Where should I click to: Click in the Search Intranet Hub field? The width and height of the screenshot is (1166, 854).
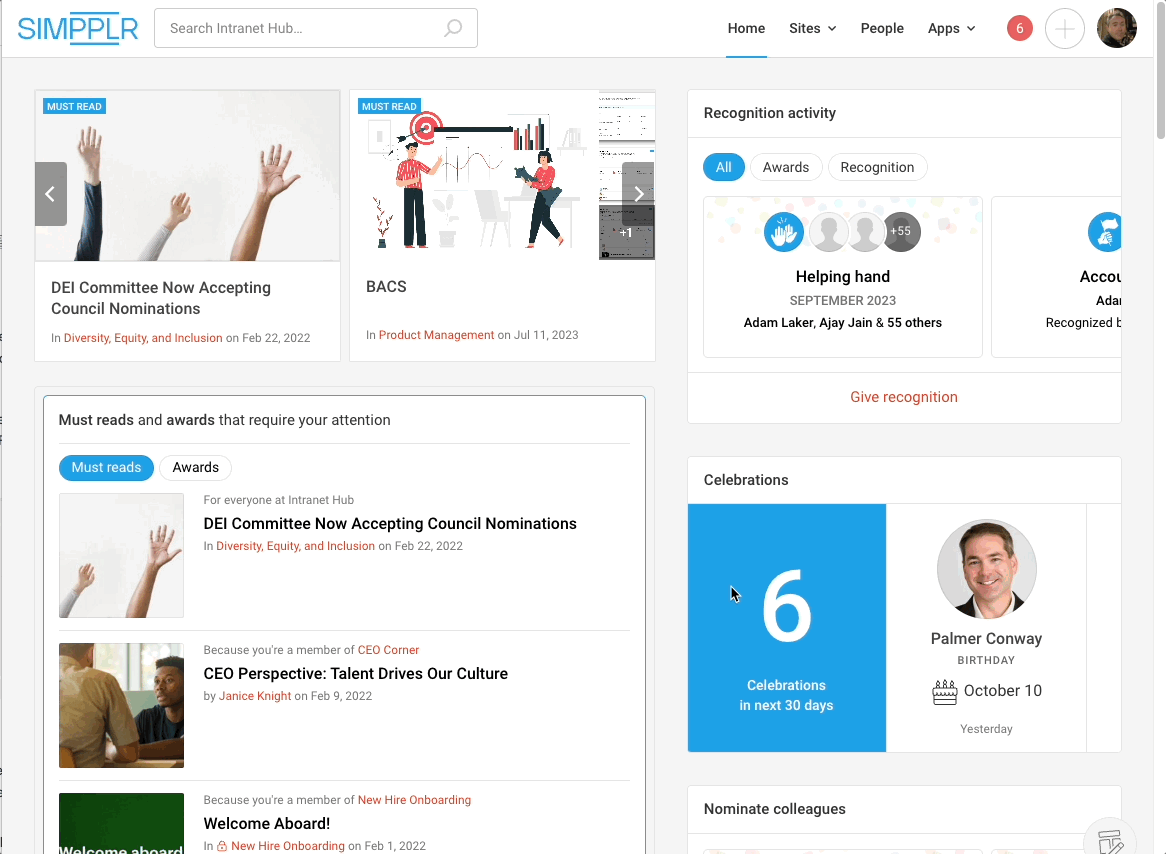300,28
